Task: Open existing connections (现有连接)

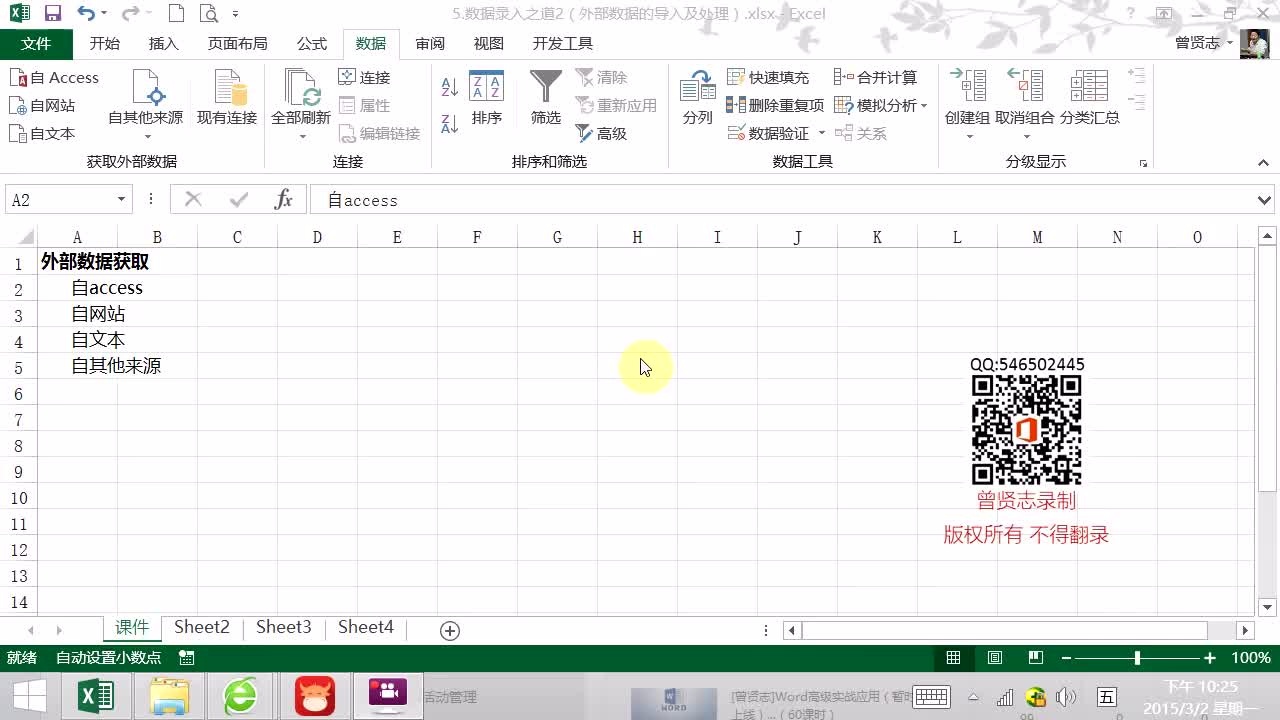Action: click(x=227, y=98)
